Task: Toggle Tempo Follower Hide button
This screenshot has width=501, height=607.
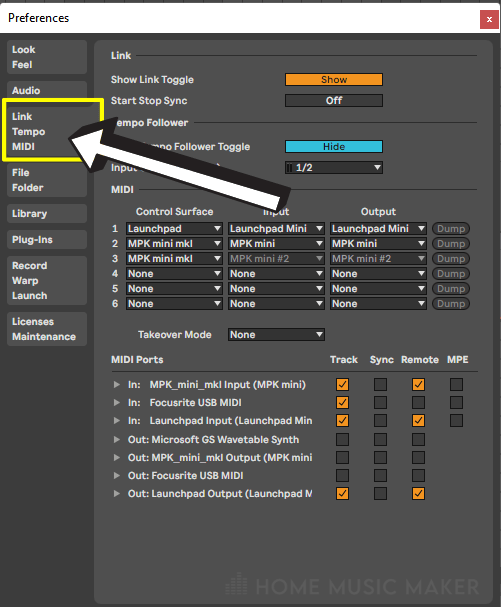Action: click(334, 146)
